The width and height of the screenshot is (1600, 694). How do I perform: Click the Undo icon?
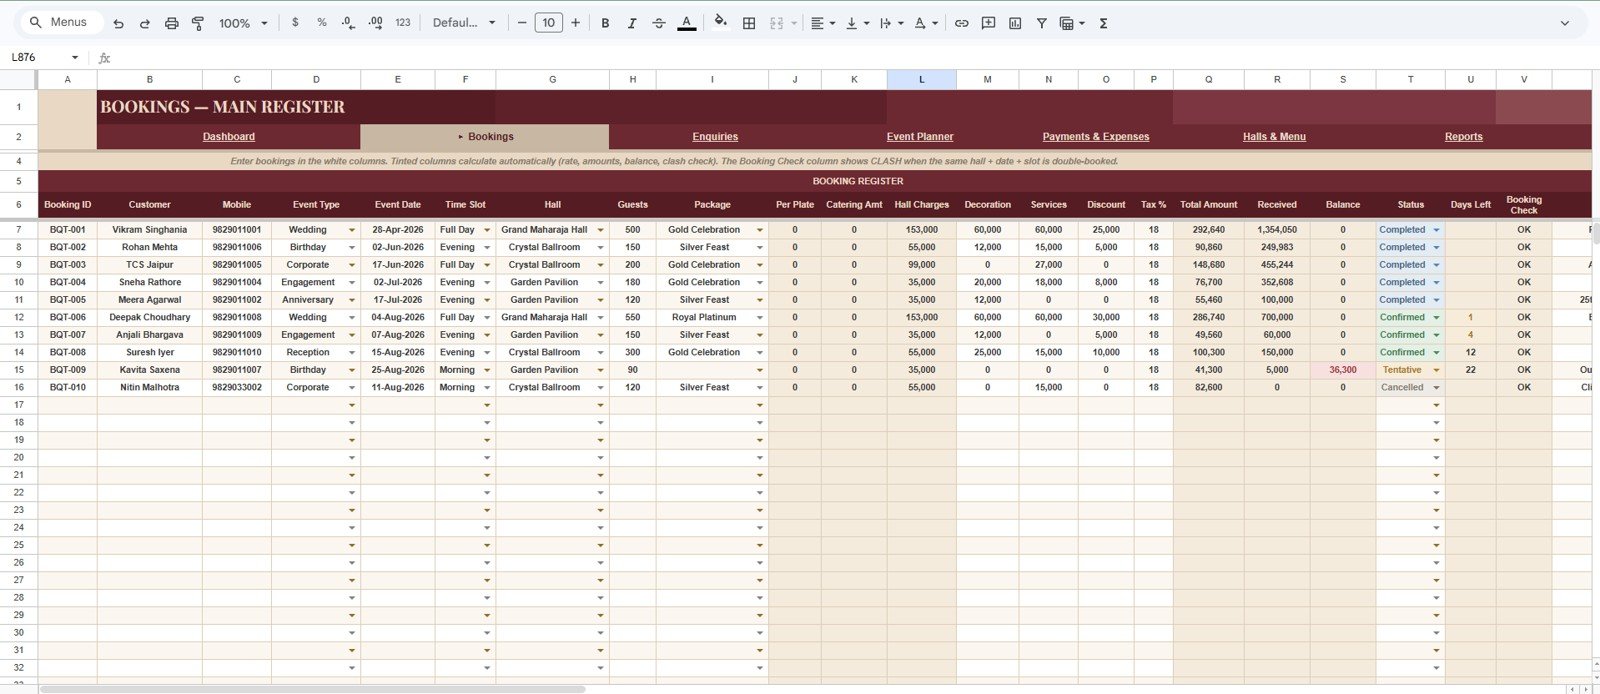[x=119, y=23]
